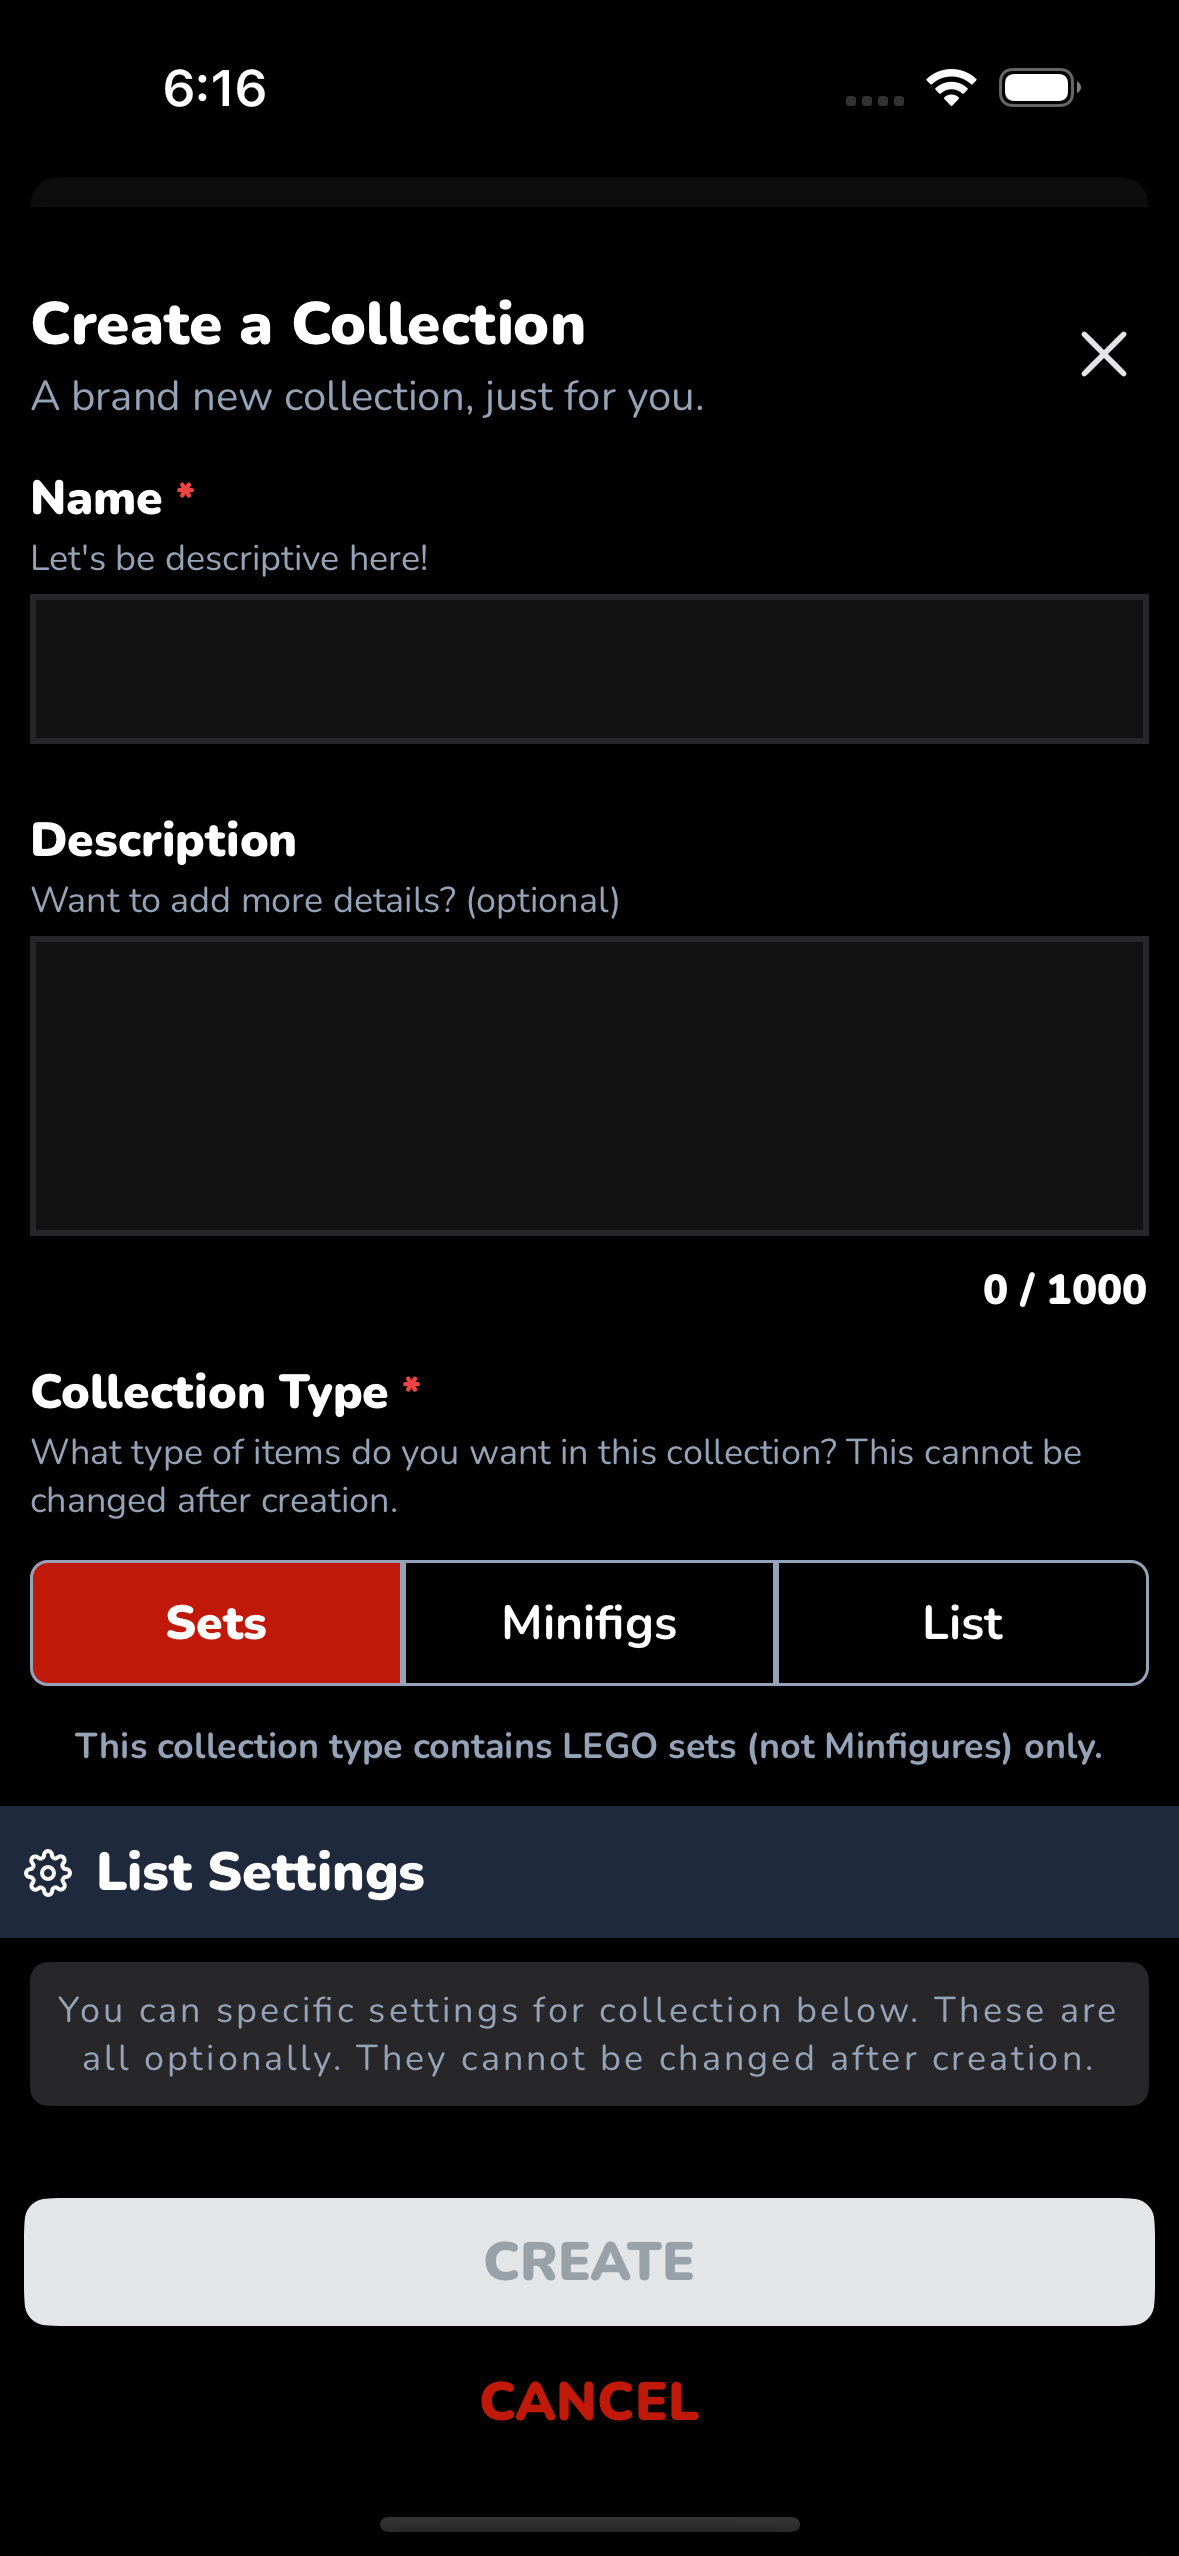Screen dimensions: 1179x2556
Task: Tap the Wi-Fi status icon
Action: (951, 88)
